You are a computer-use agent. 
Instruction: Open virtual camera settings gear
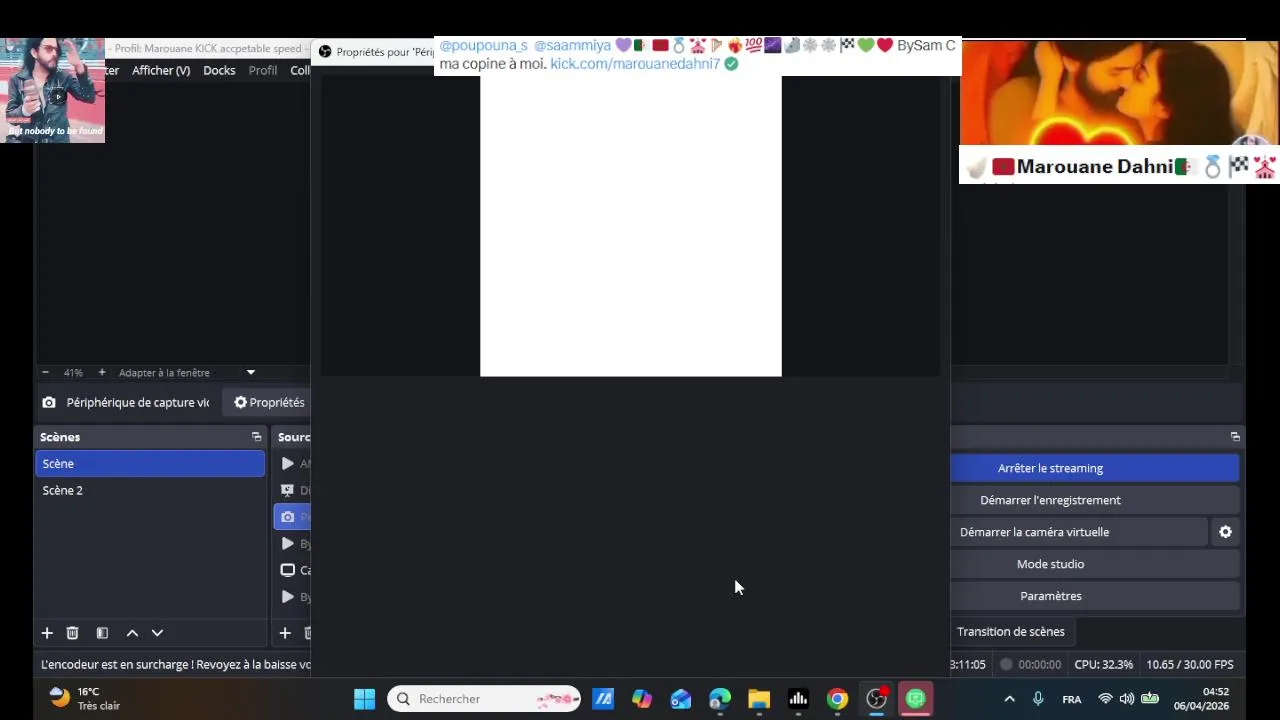[1225, 532]
